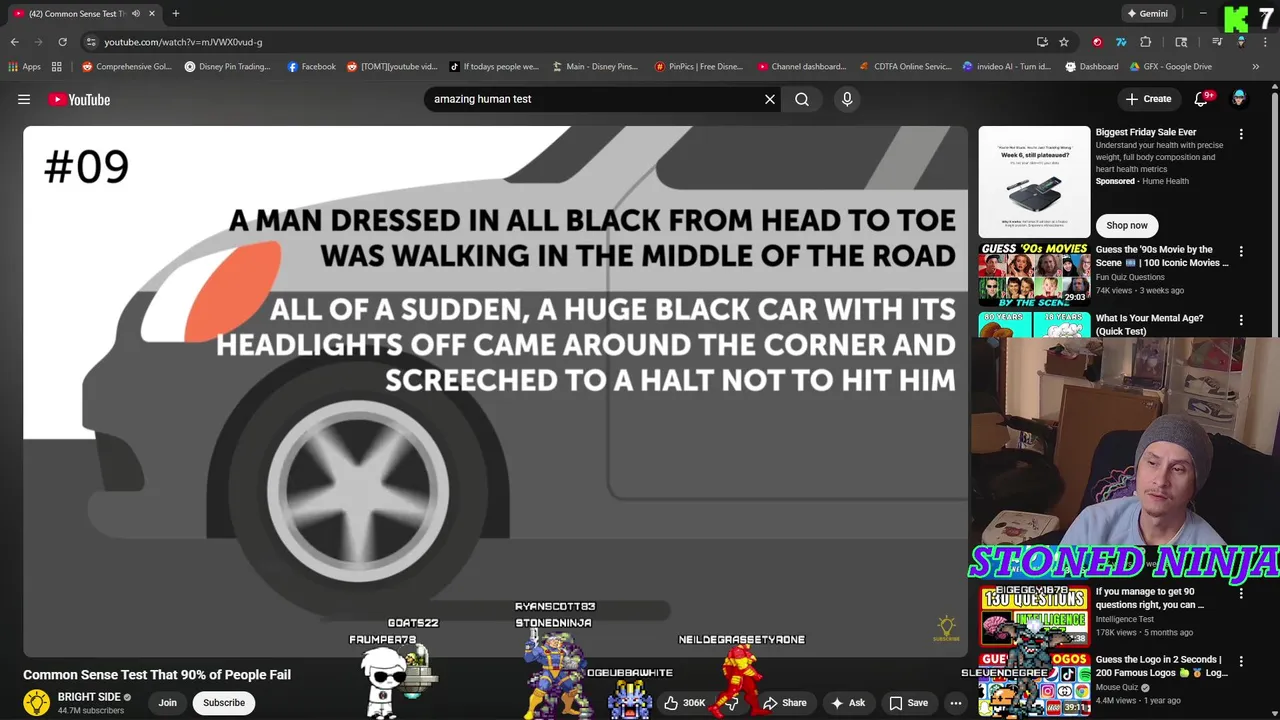Screen dimensions: 1280x720
Task: Open the Dashboard bookmark
Action: coord(1092,67)
